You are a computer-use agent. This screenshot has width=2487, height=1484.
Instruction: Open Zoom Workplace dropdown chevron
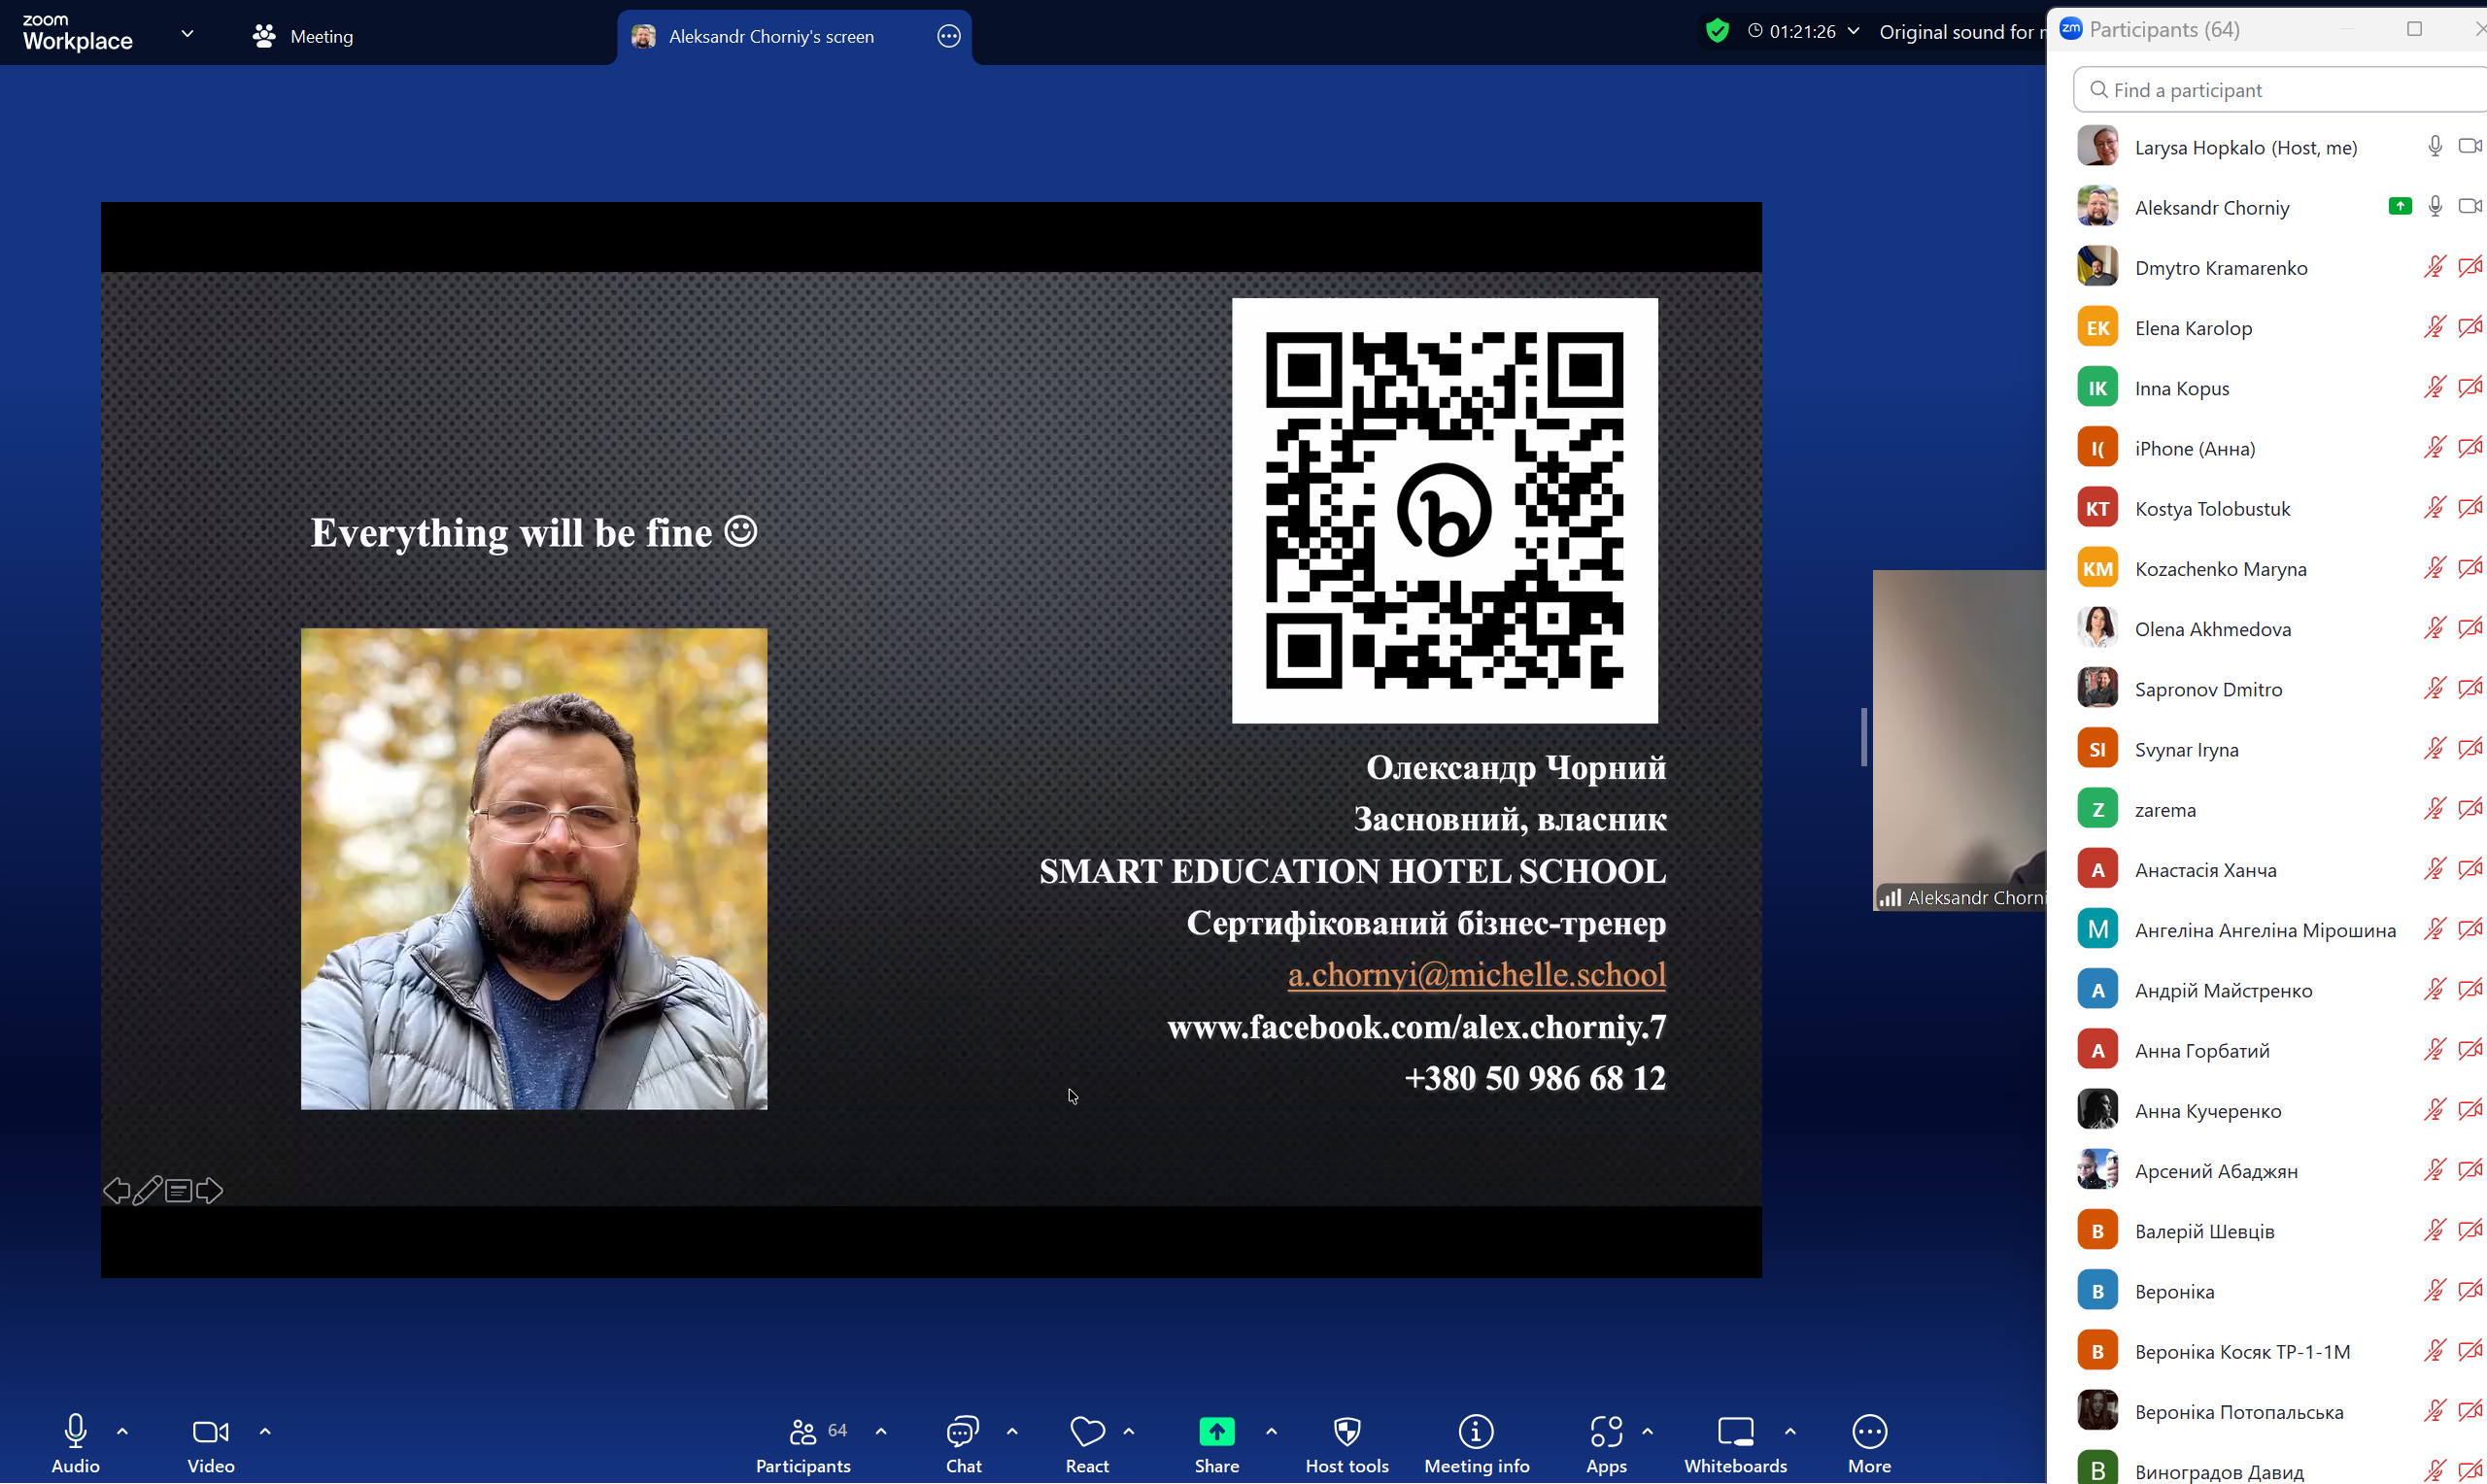pos(187,34)
